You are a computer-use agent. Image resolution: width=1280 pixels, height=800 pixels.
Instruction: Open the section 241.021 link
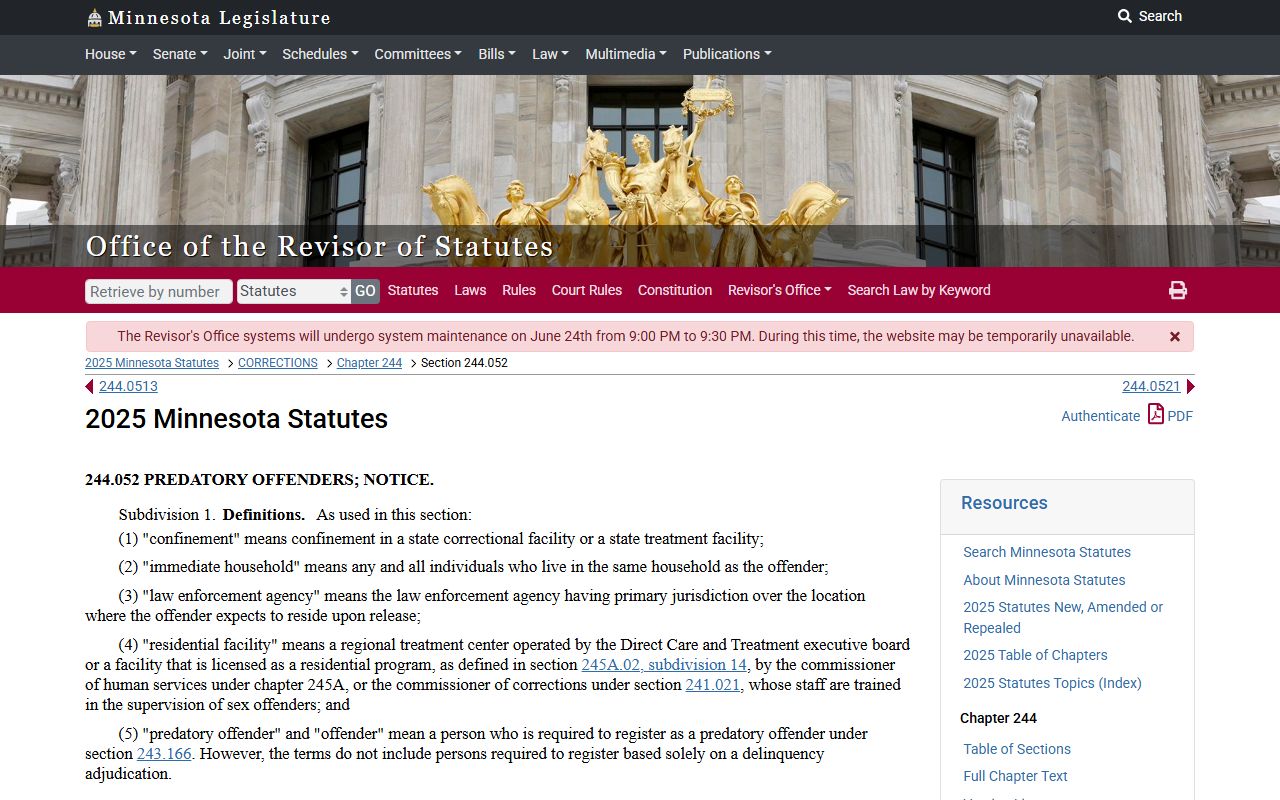tap(712, 685)
